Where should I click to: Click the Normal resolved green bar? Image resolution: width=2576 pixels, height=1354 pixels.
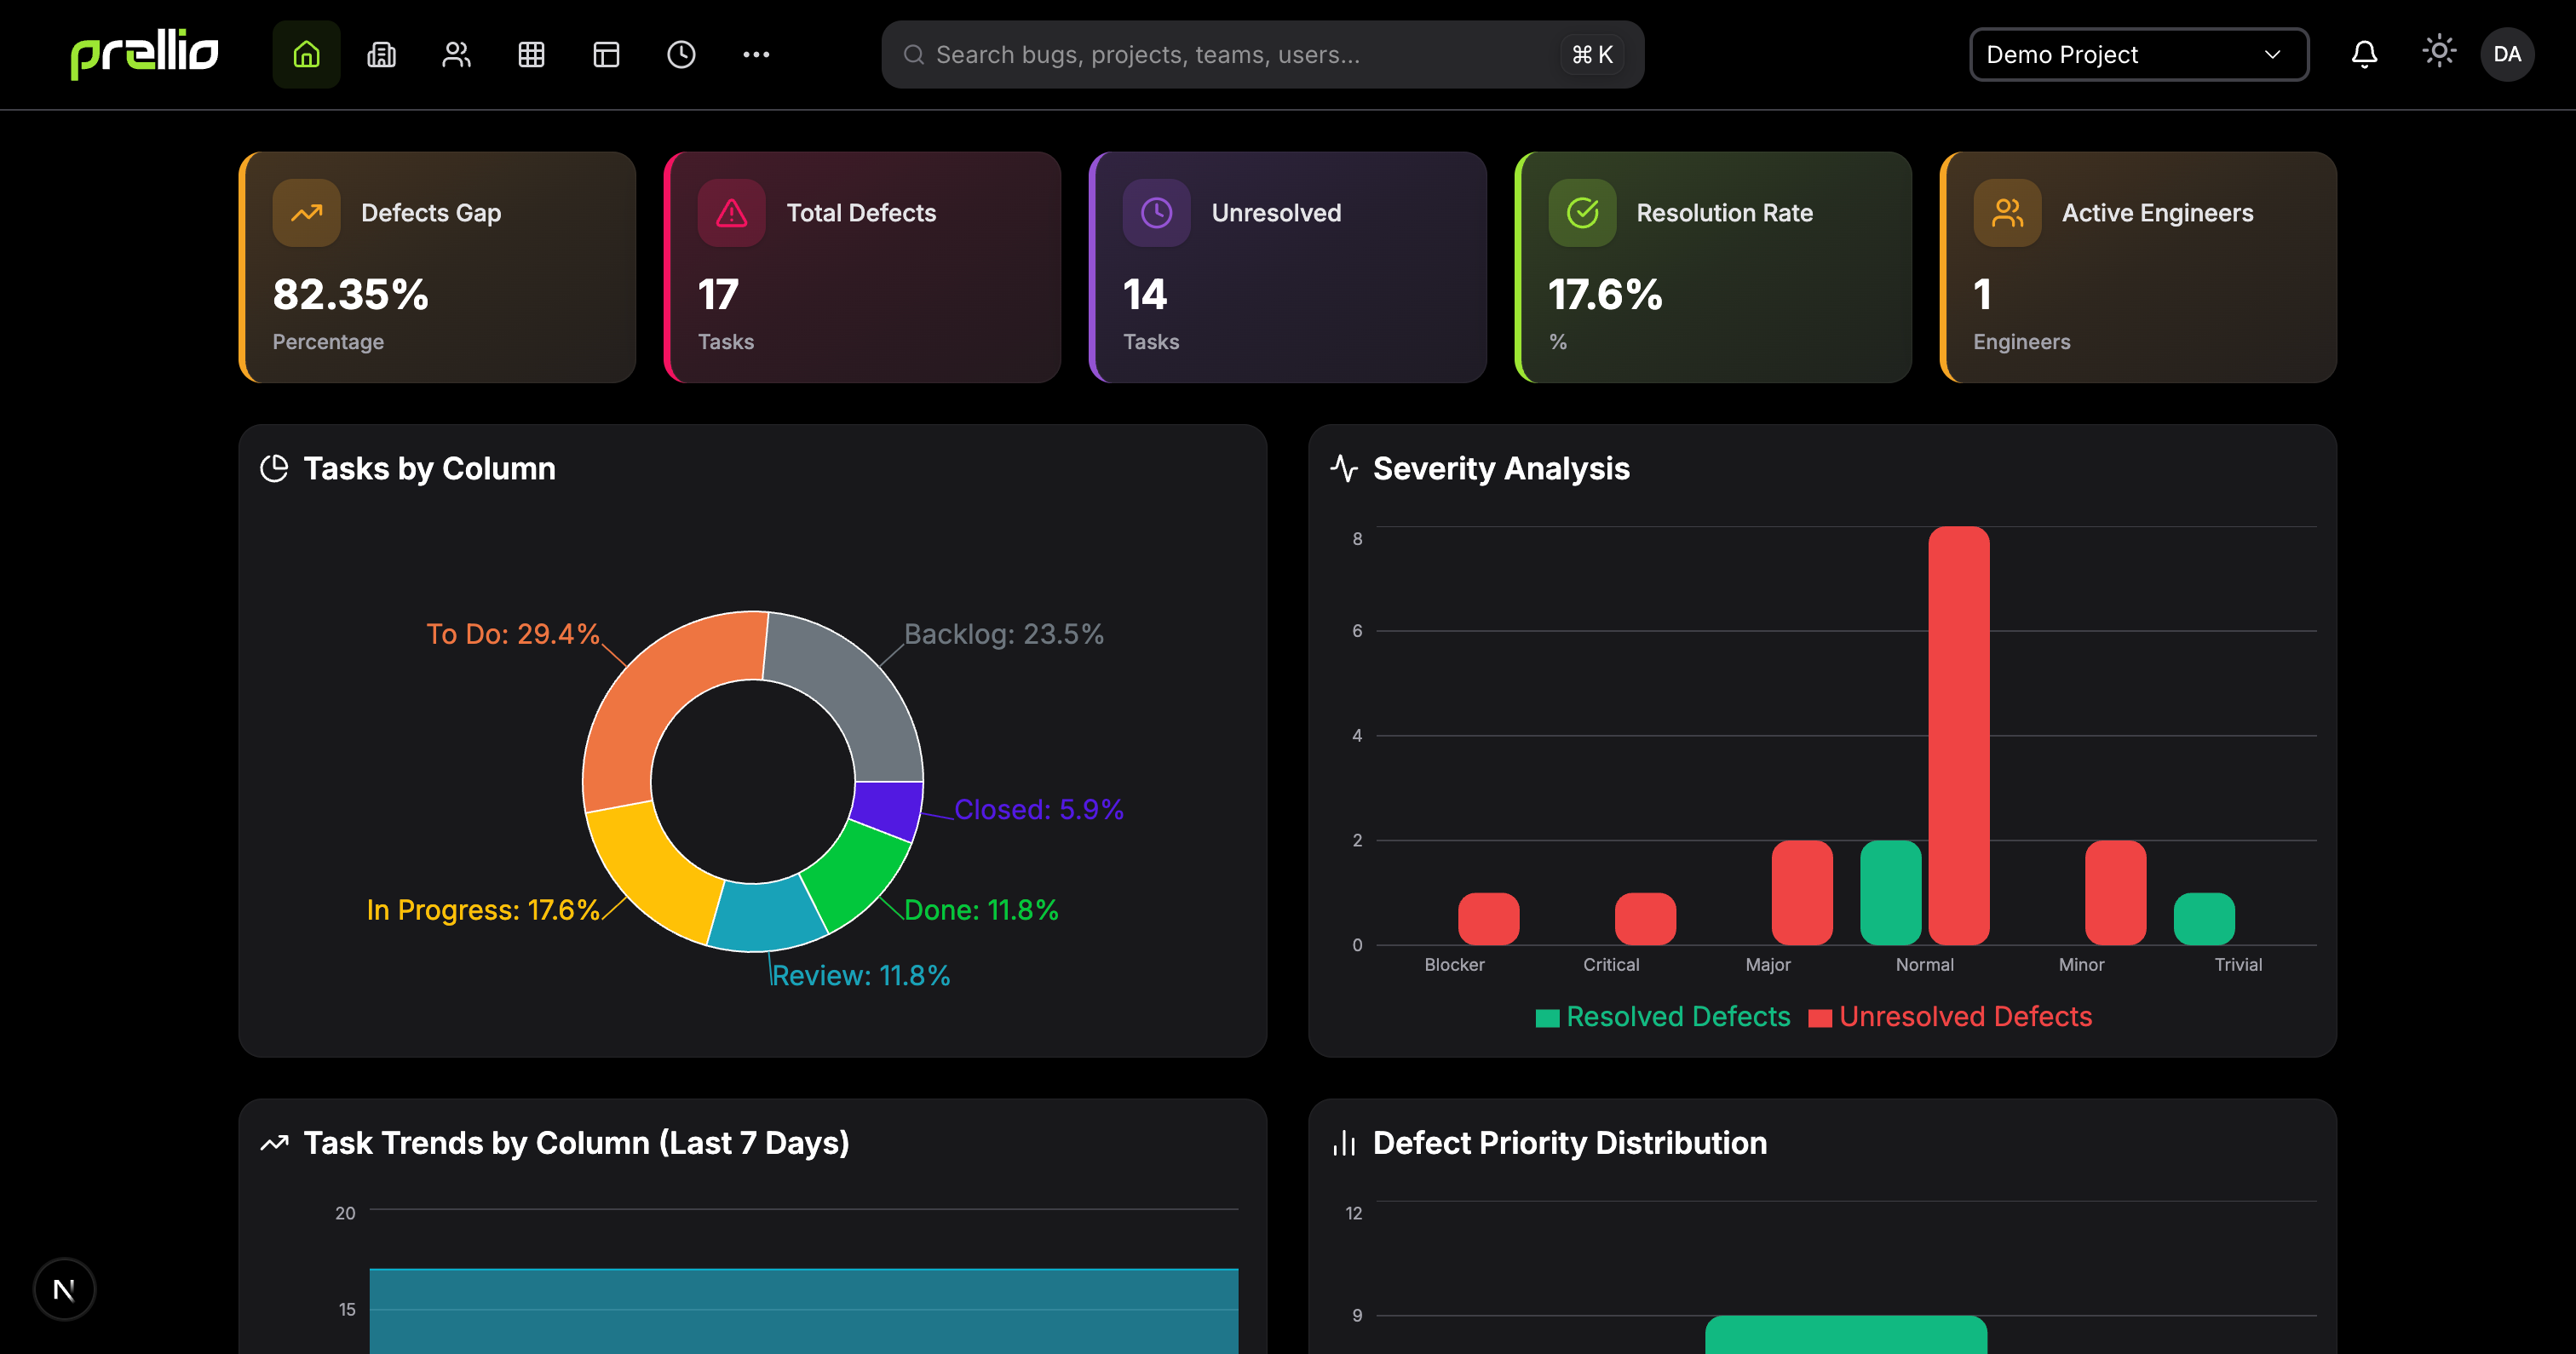point(1890,892)
